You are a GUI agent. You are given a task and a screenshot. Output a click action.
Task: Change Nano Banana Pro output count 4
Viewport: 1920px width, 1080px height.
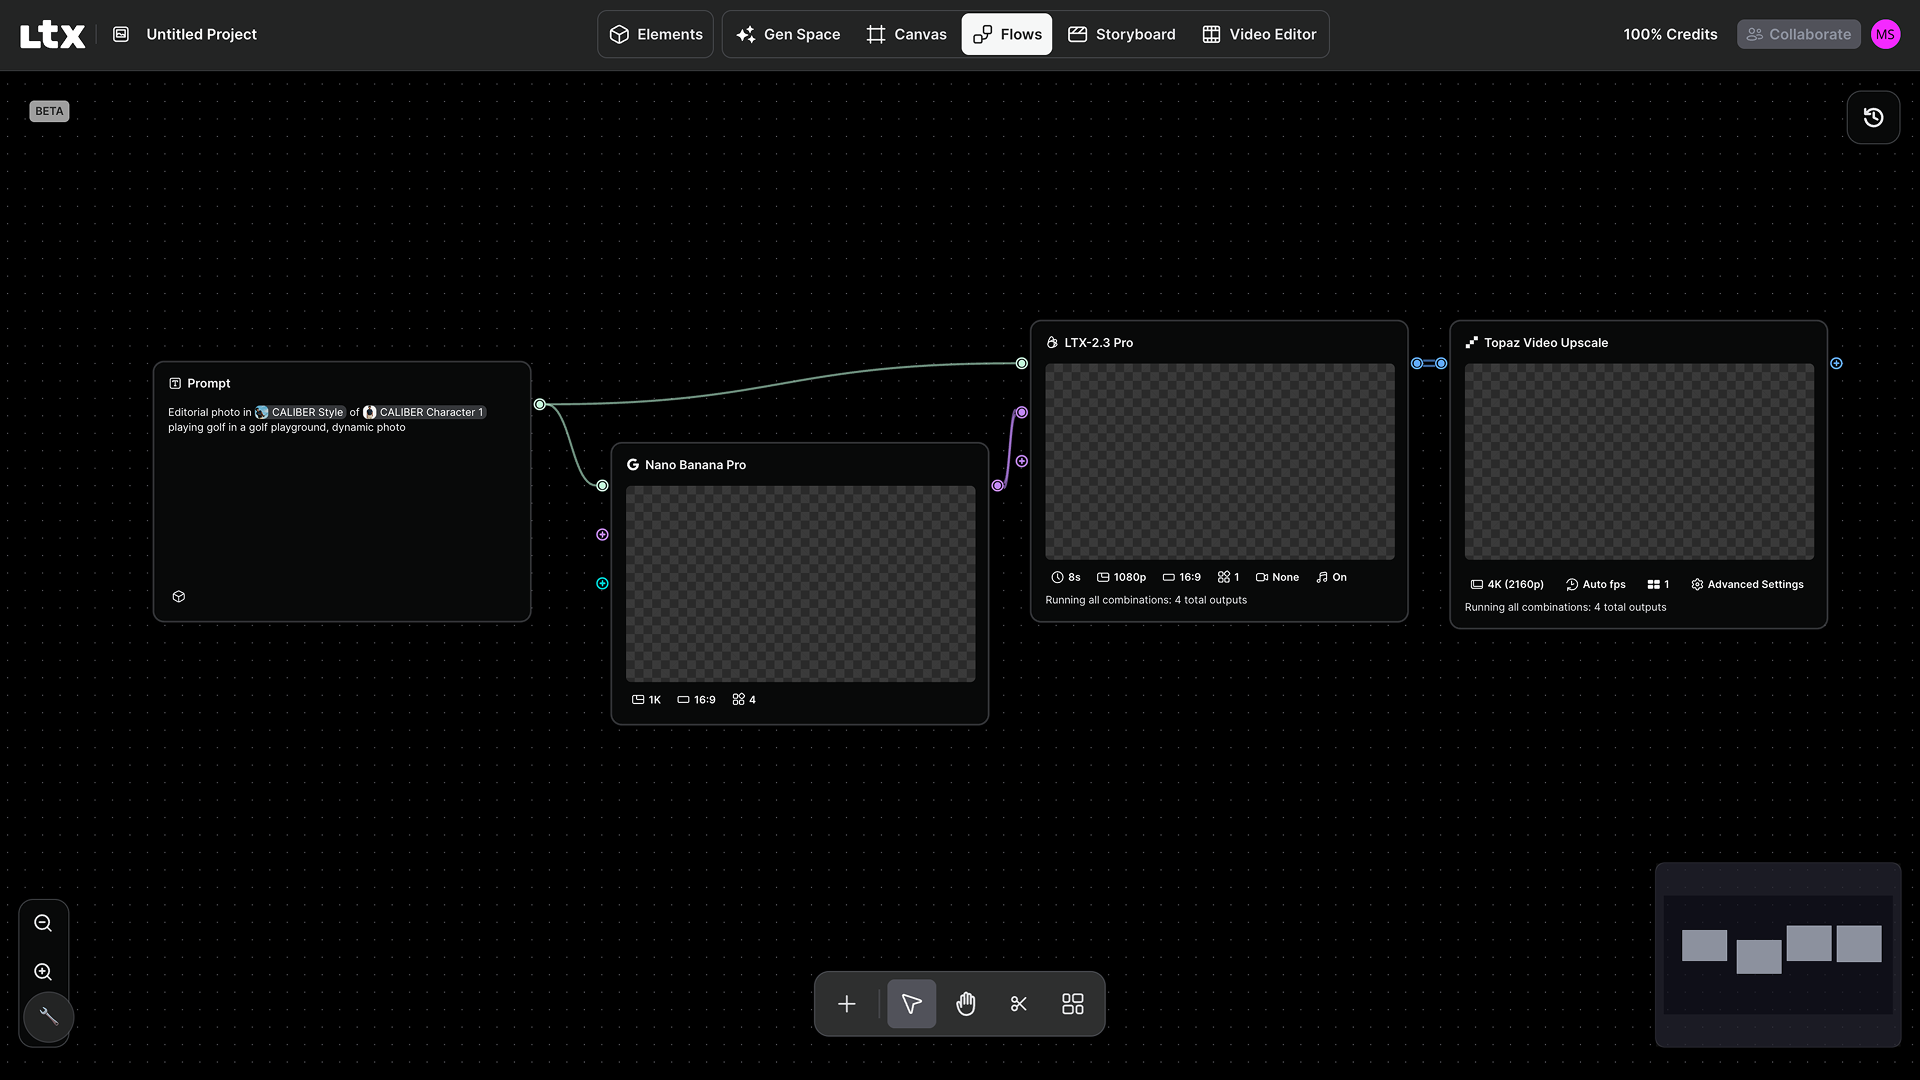pyautogui.click(x=743, y=700)
